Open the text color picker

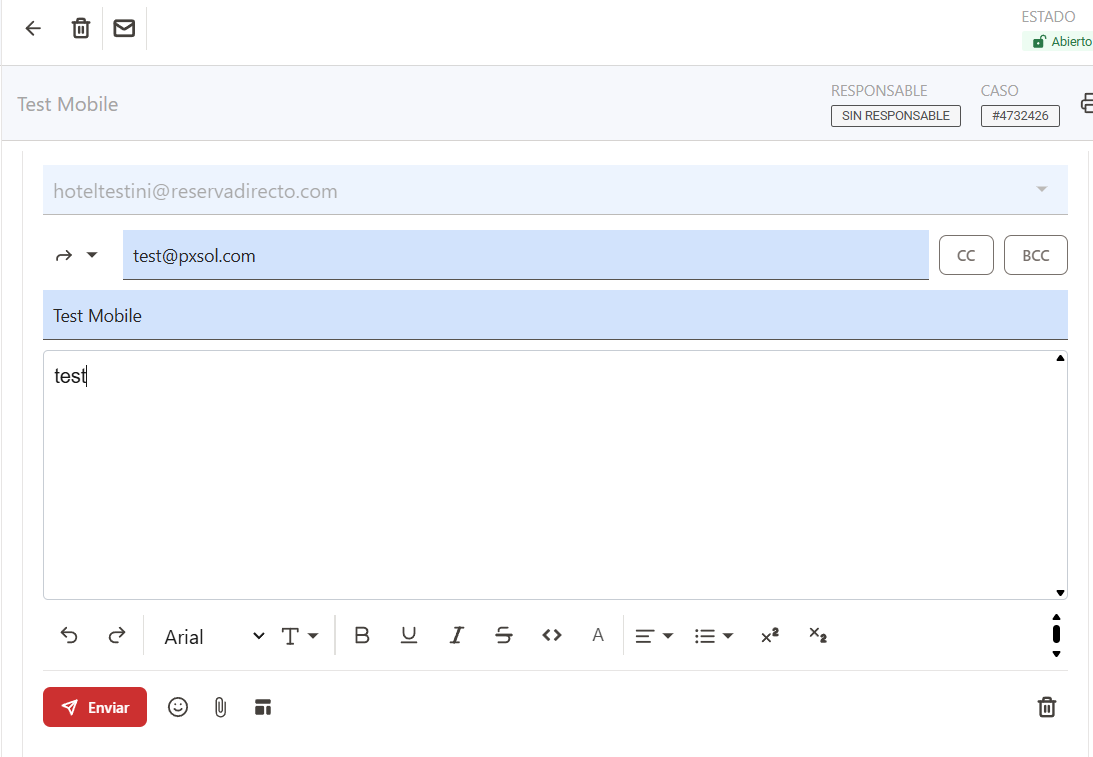(598, 635)
